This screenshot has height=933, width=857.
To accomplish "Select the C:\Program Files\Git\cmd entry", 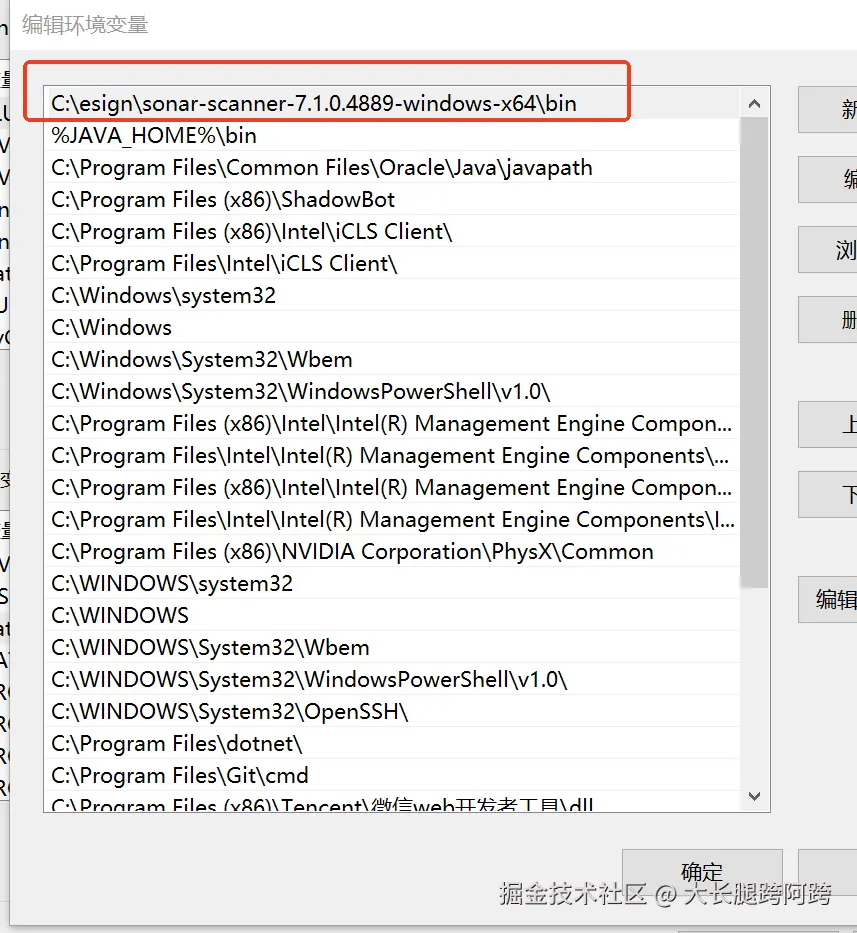I will [392, 775].
